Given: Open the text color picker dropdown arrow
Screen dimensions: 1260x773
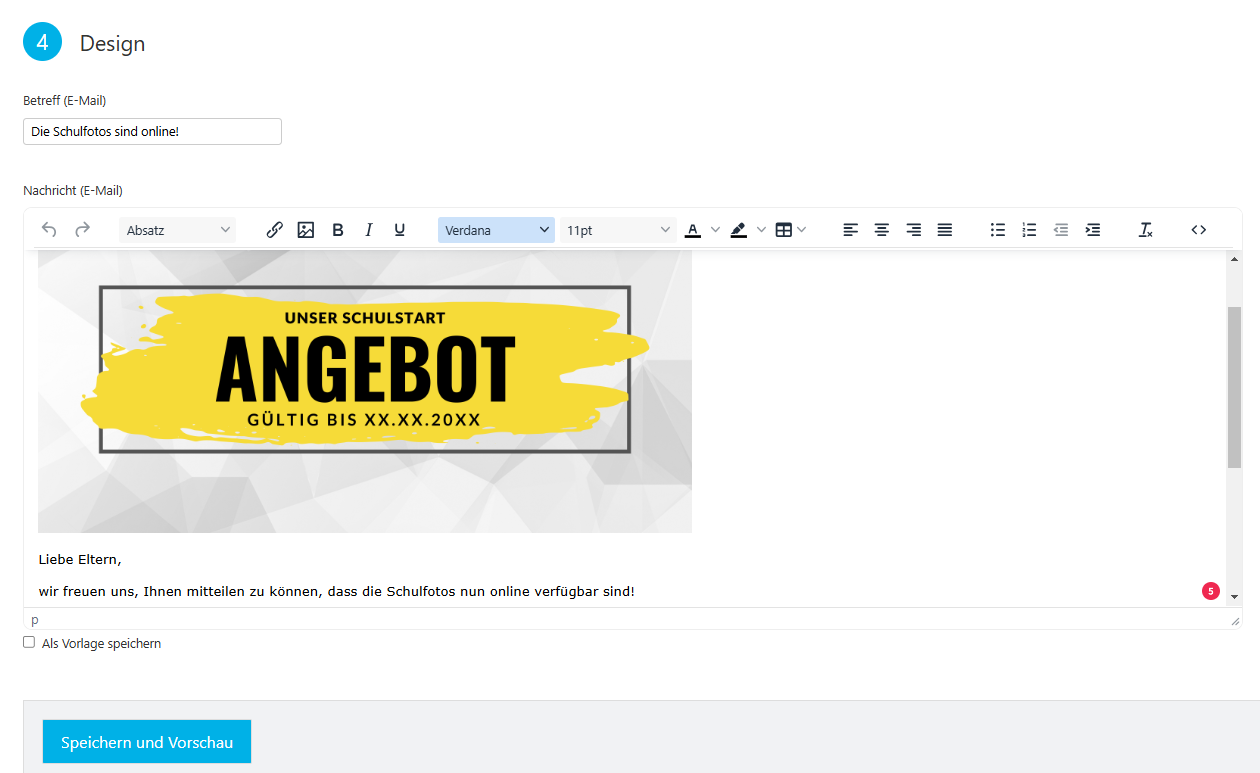Looking at the screenshot, I should click(715, 230).
